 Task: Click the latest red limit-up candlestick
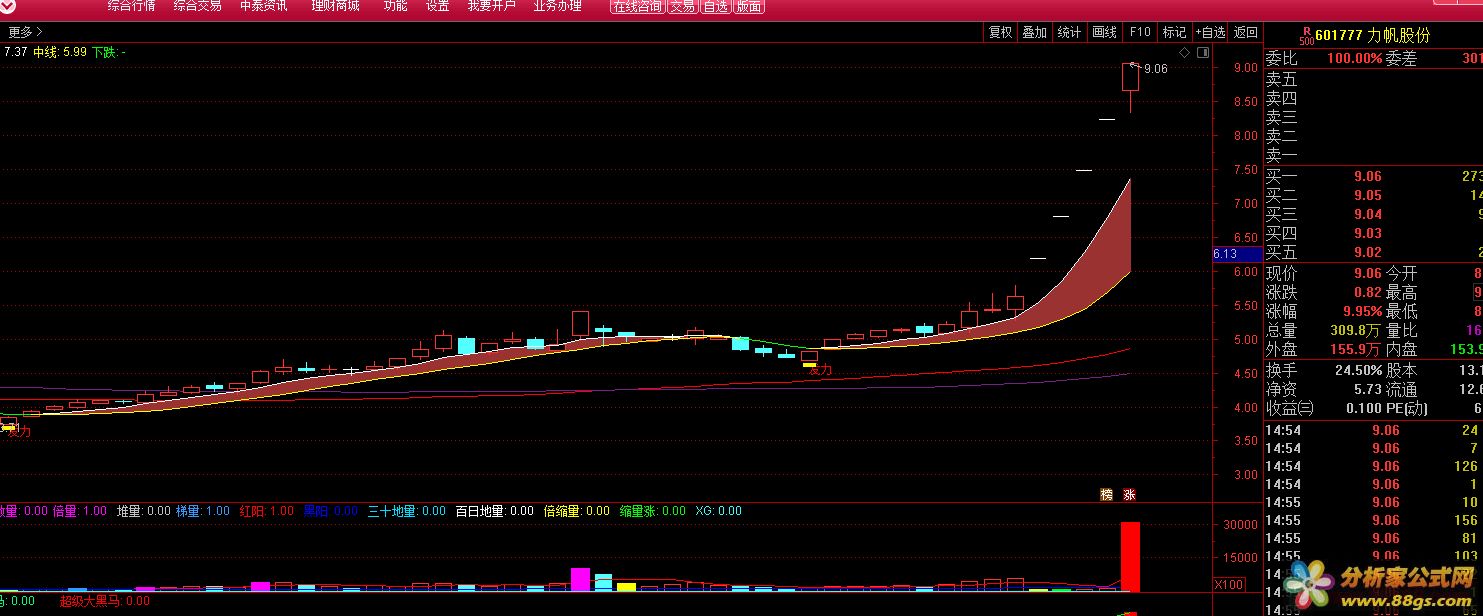(x=1130, y=78)
